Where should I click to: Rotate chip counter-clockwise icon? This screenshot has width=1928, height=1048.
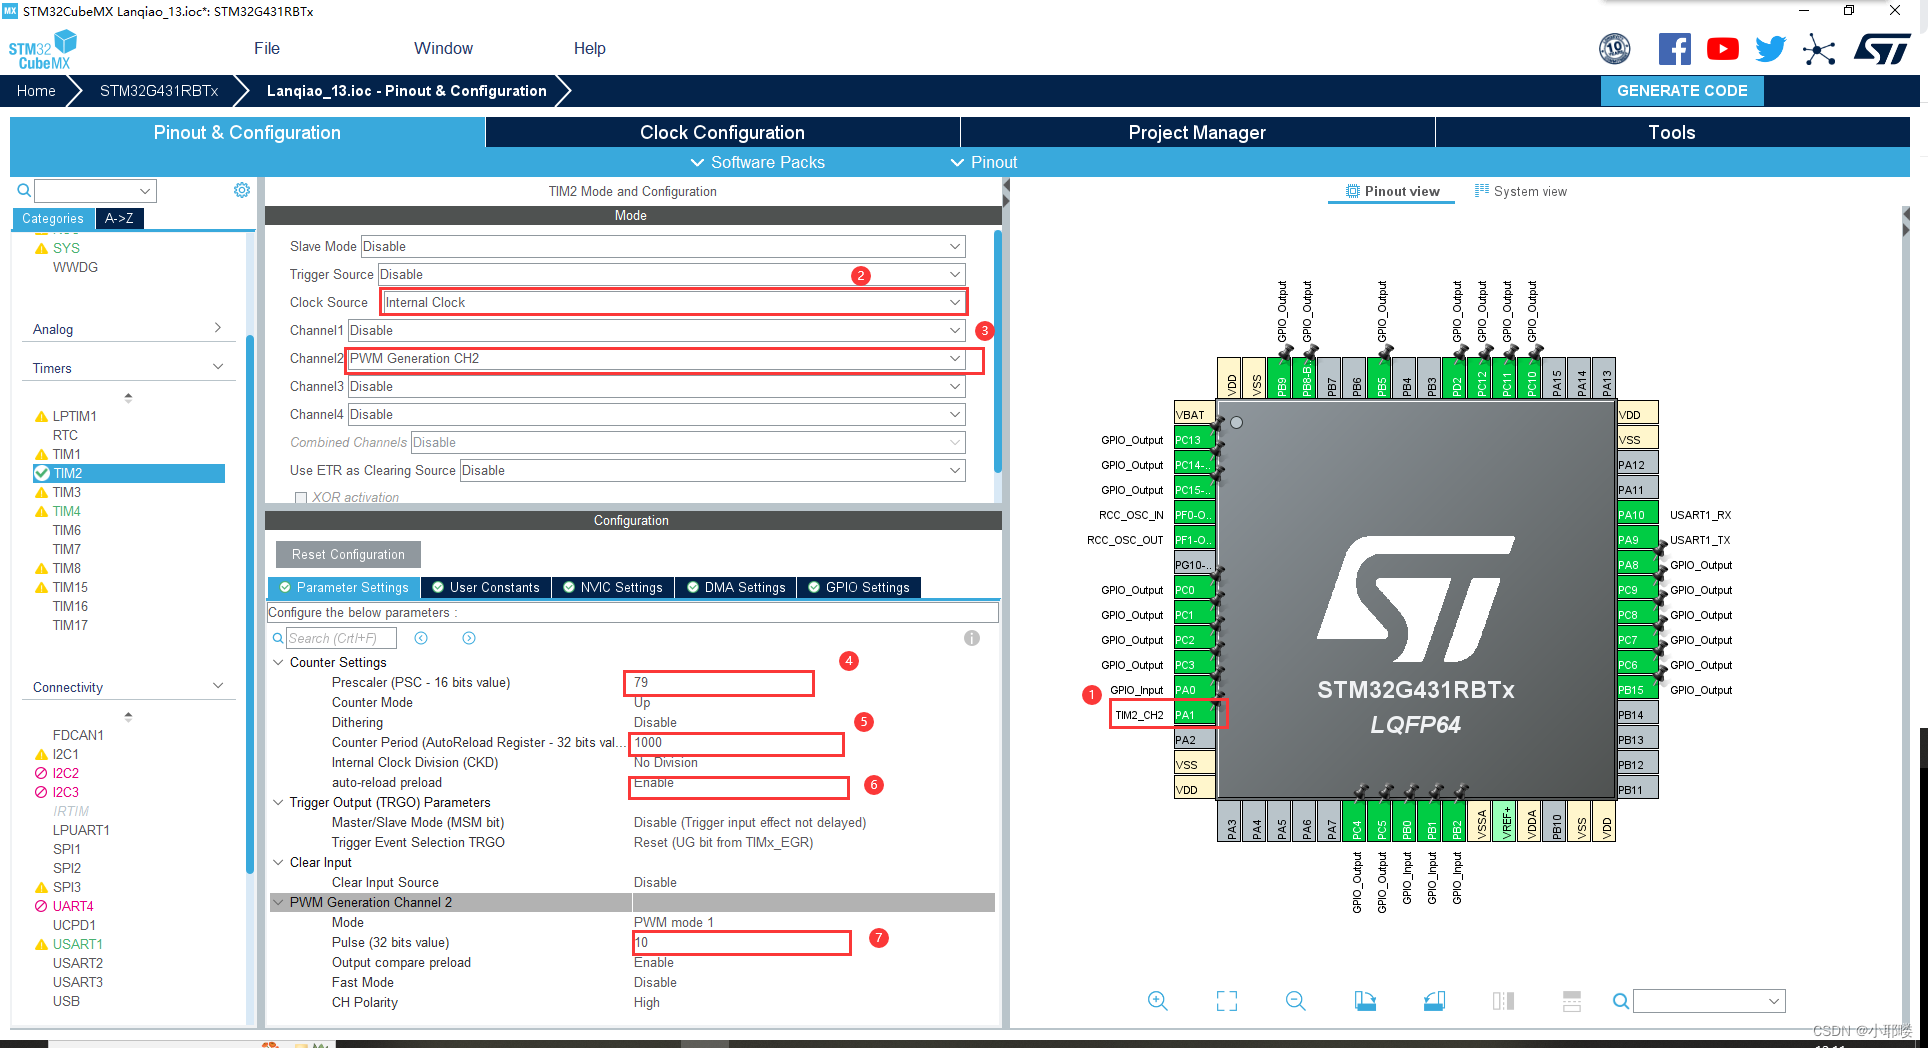click(x=1434, y=1001)
